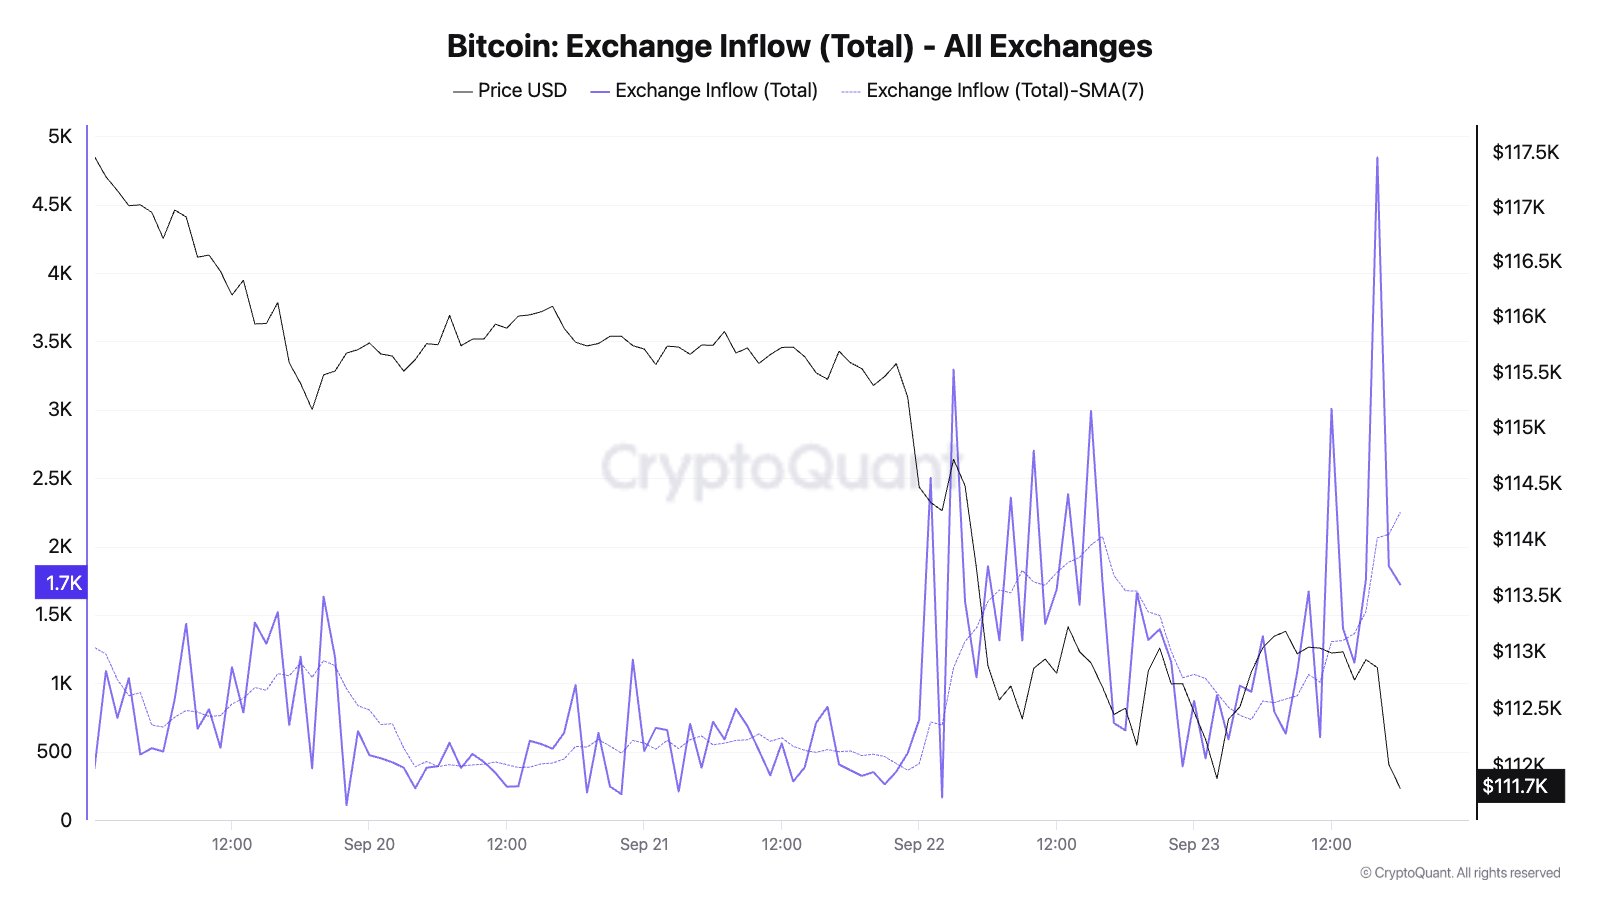The height and width of the screenshot is (900, 1600).
Task: Select the Sep 21 date axis label
Action: (x=644, y=844)
